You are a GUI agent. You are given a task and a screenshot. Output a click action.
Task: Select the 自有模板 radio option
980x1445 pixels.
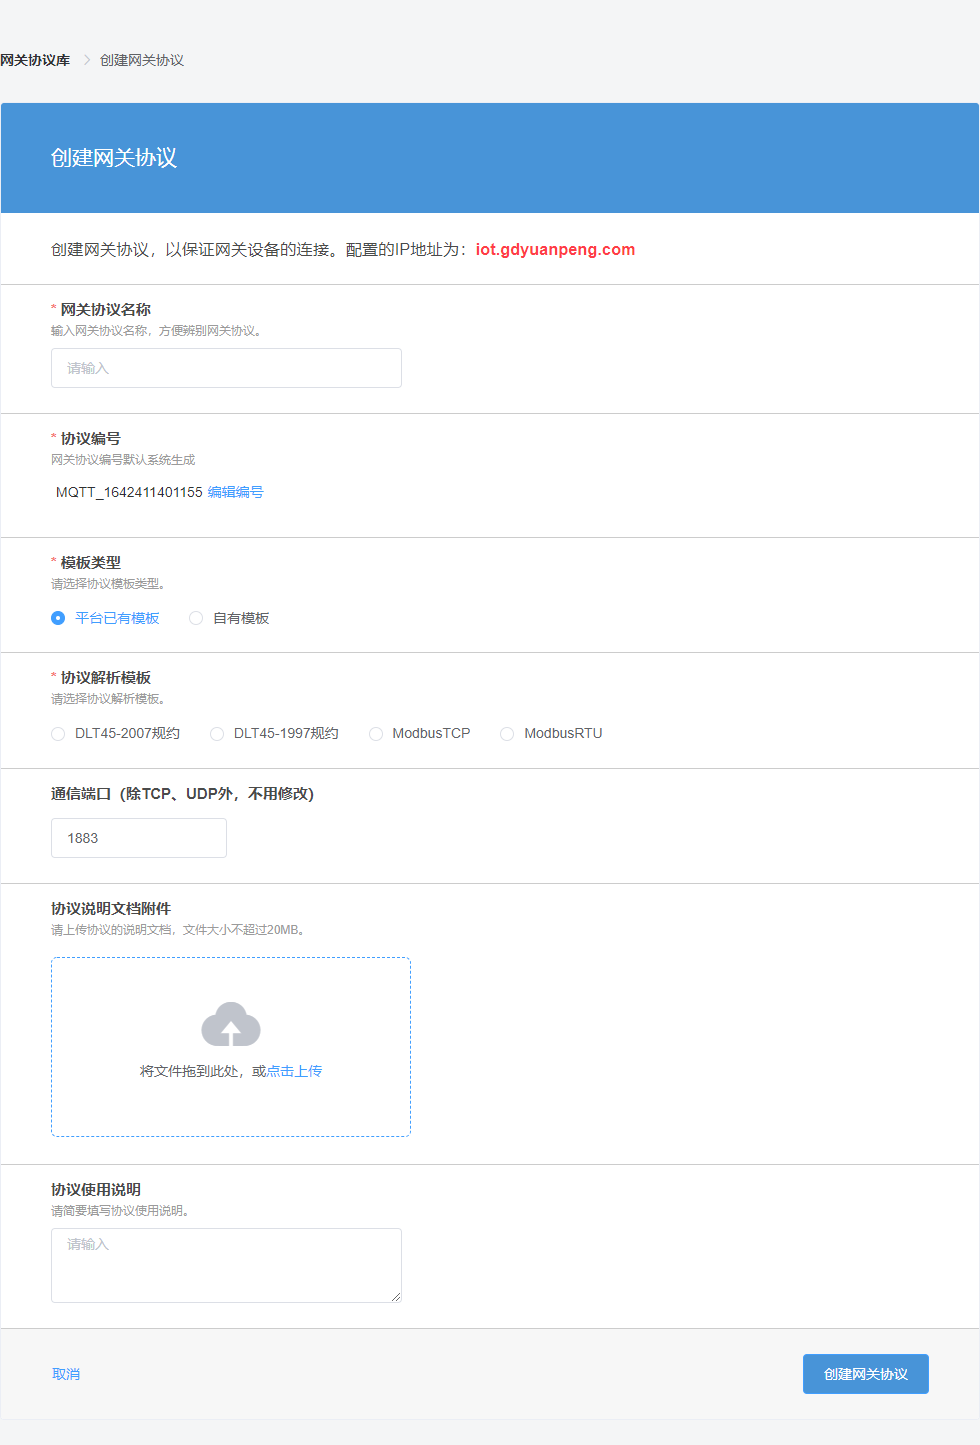196,618
